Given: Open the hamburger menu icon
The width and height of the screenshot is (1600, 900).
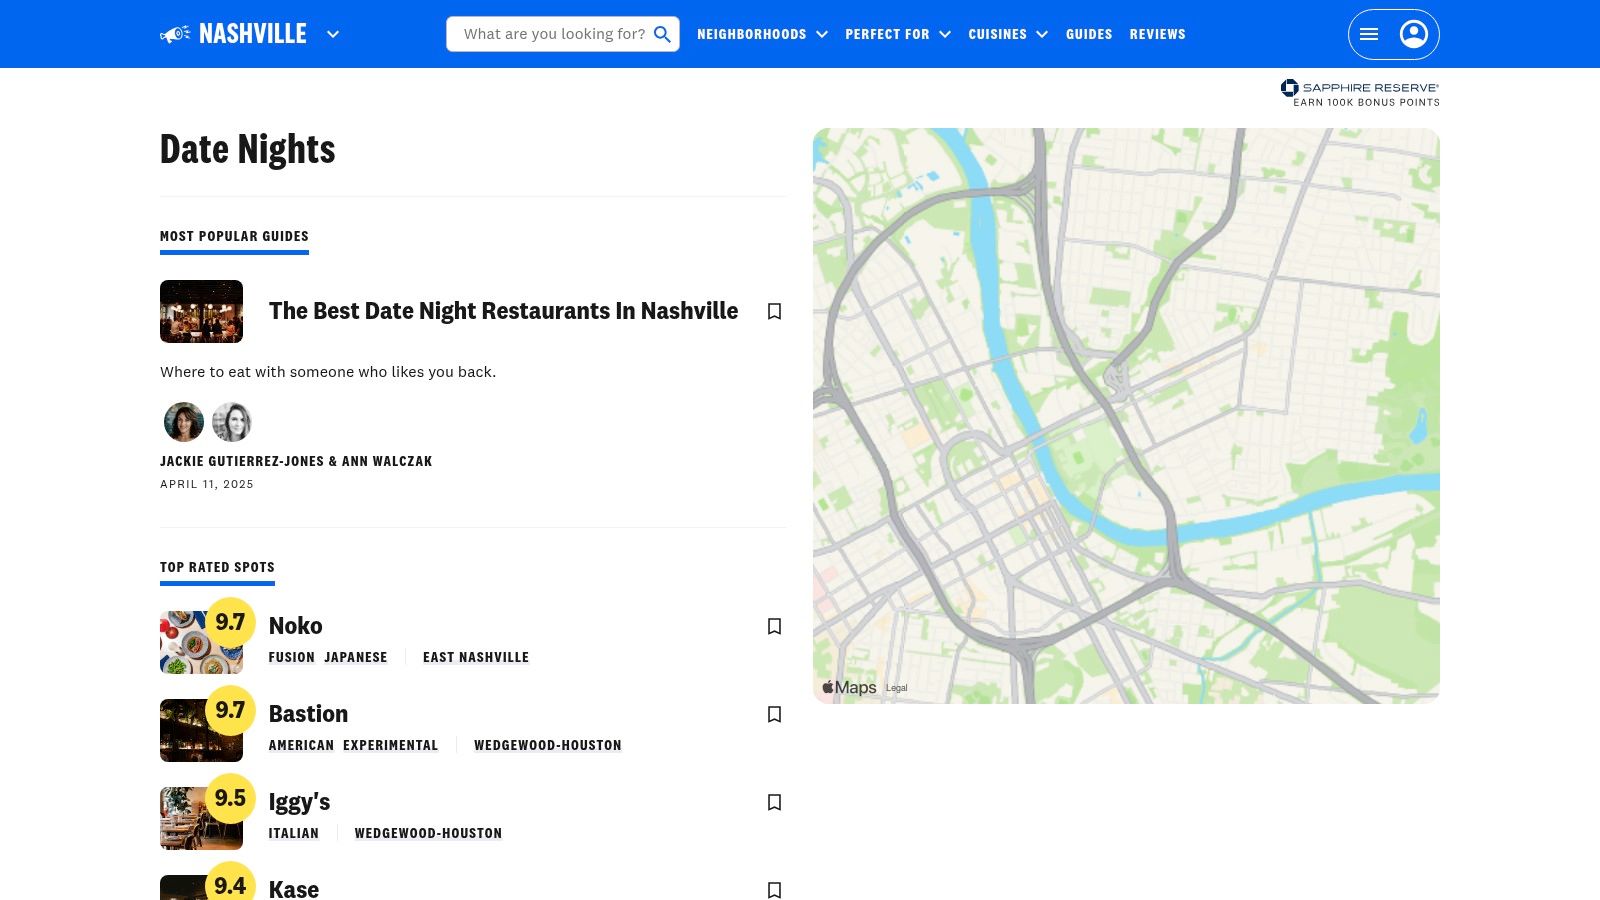Looking at the screenshot, I should pyautogui.click(x=1369, y=35).
